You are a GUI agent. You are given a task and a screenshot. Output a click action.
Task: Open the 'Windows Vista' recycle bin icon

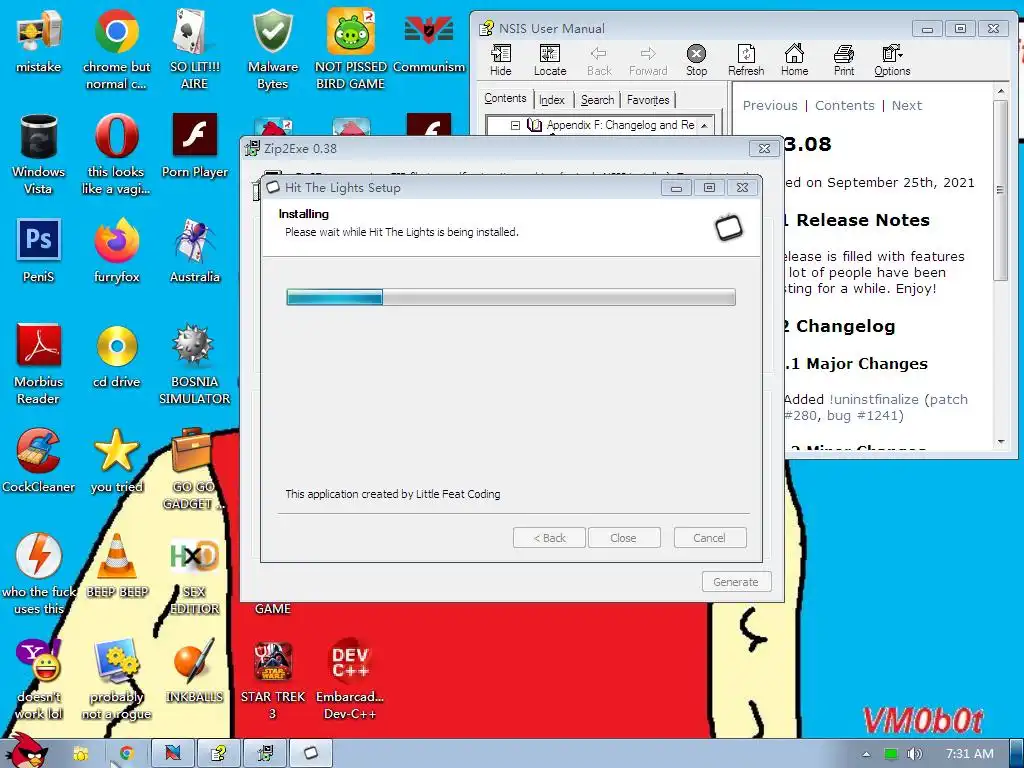click(39, 154)
